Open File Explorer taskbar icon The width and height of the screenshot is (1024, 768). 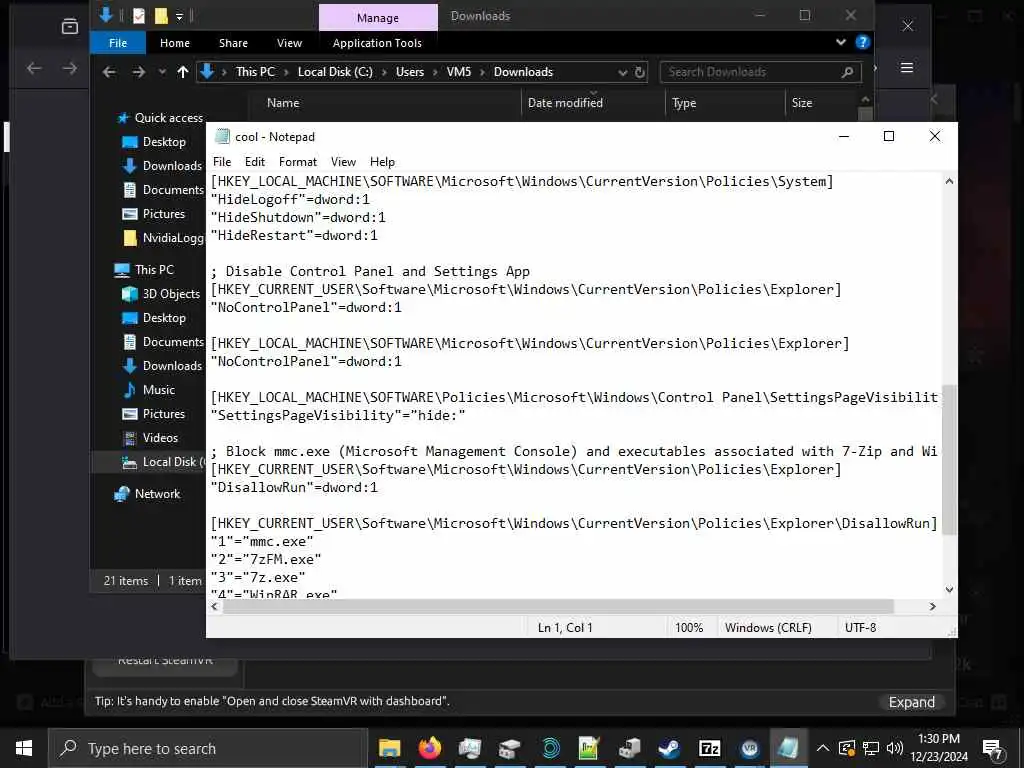point(390,748)
